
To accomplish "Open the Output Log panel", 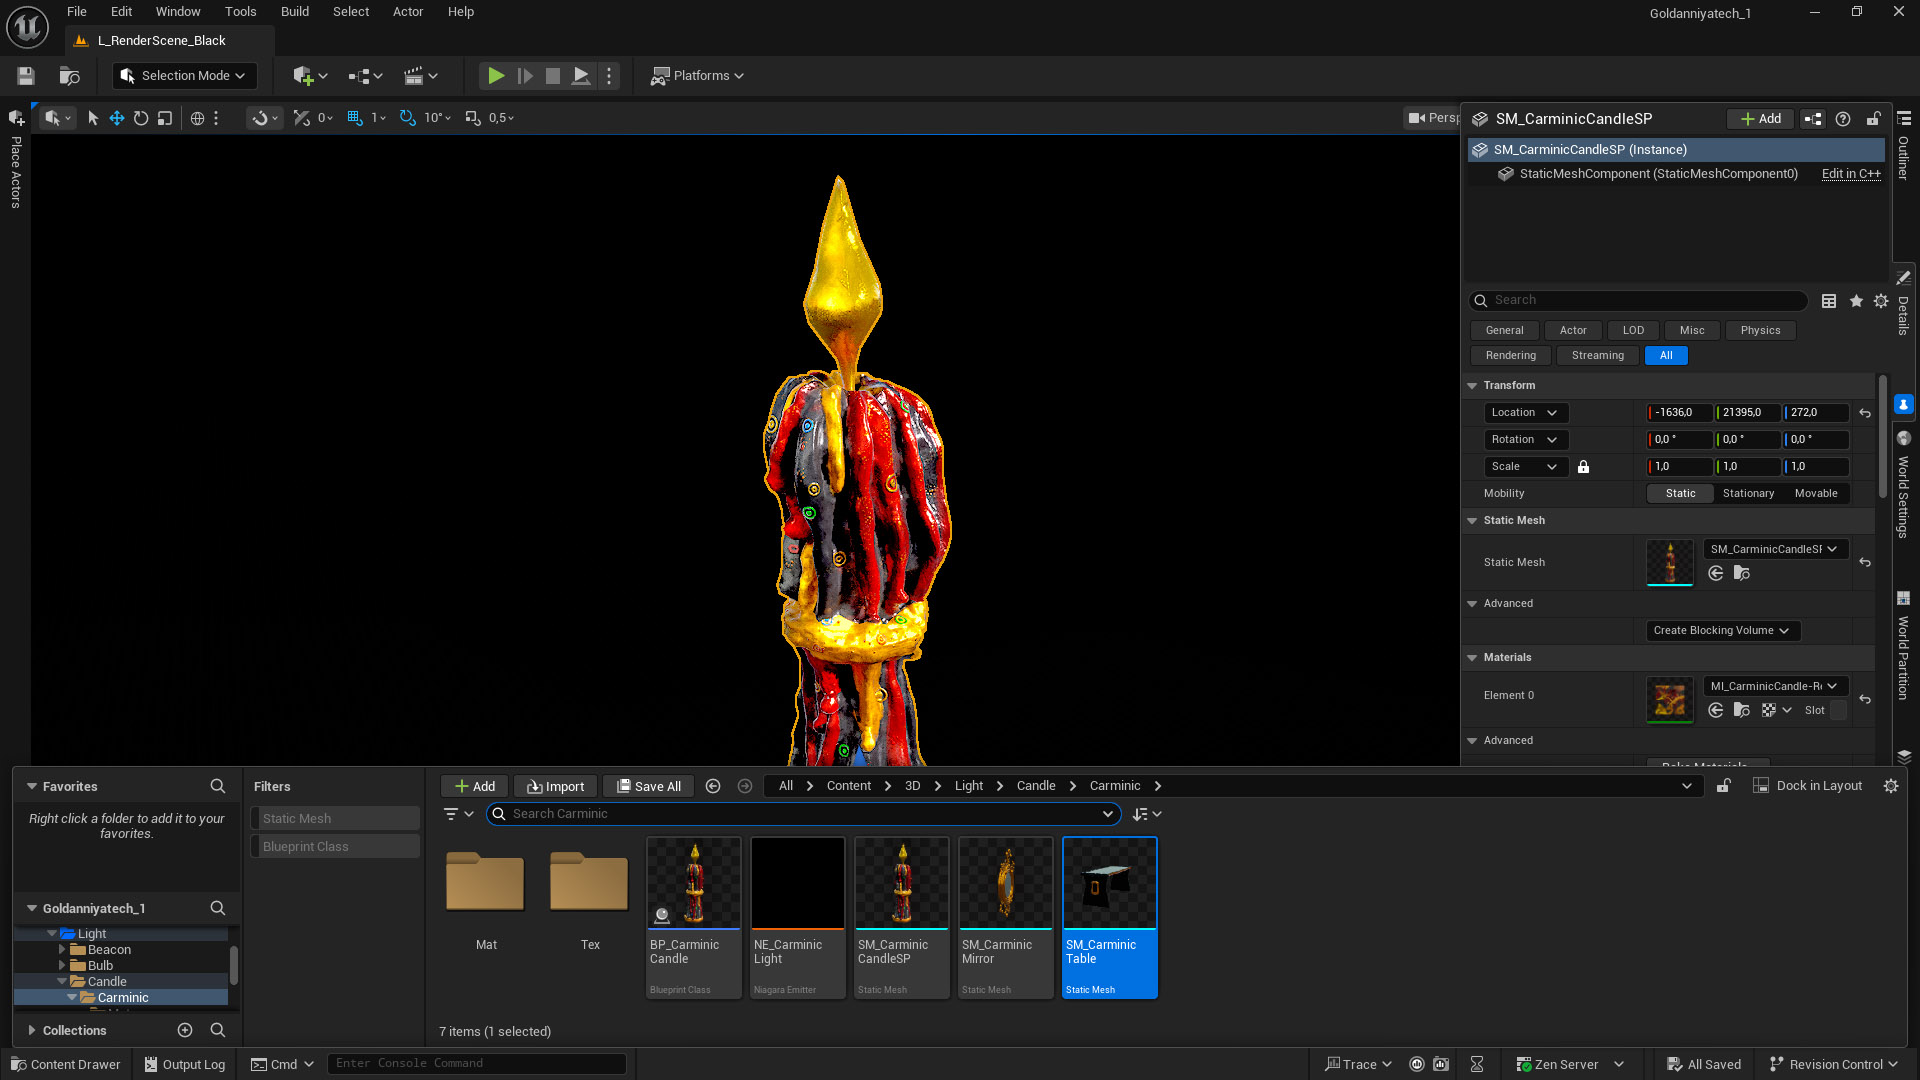I will 184,1063.
